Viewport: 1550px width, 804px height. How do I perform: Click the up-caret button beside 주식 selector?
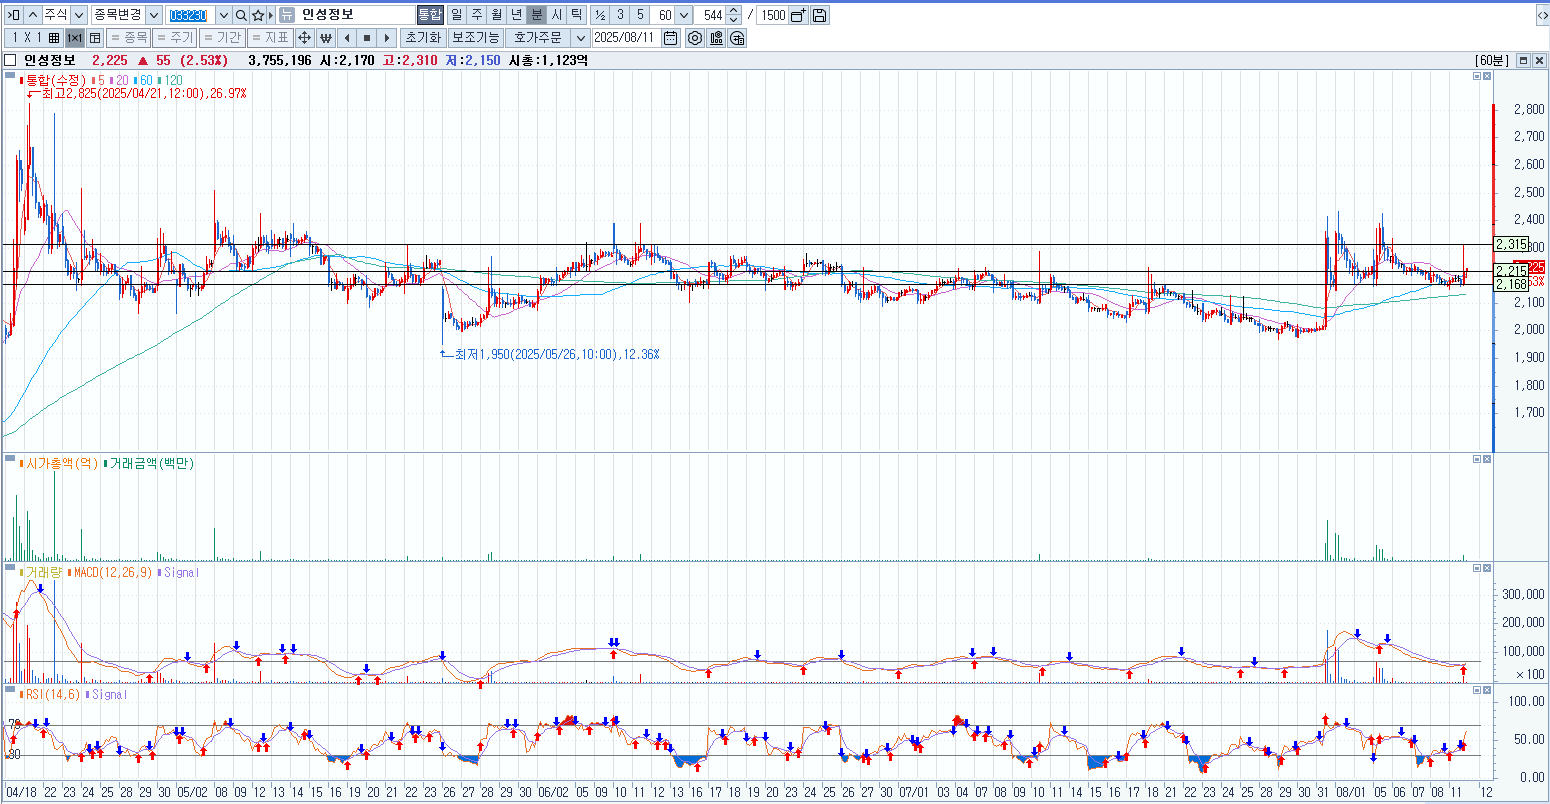[32, 15]
